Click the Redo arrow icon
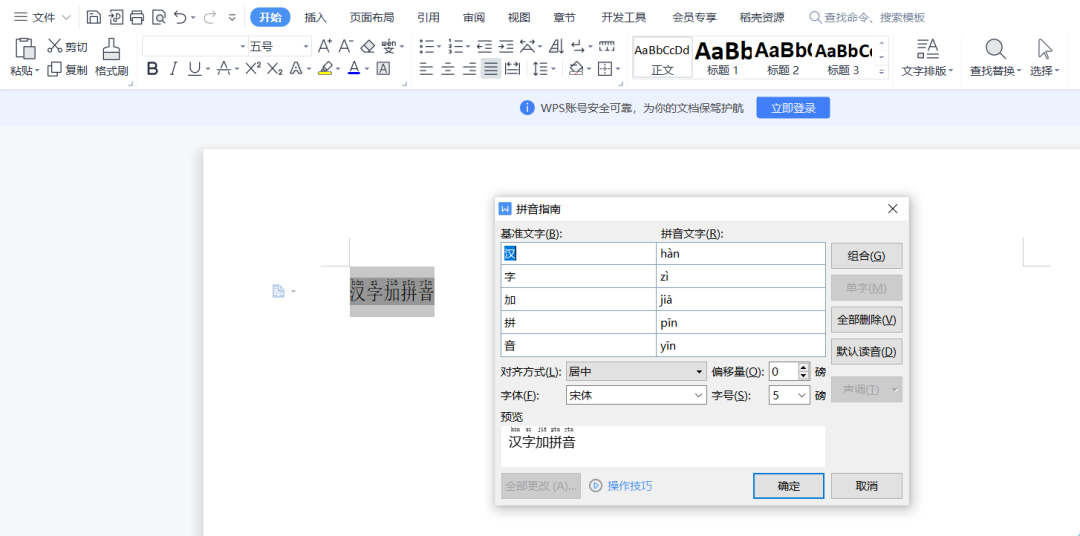 (x=209, y=17)
